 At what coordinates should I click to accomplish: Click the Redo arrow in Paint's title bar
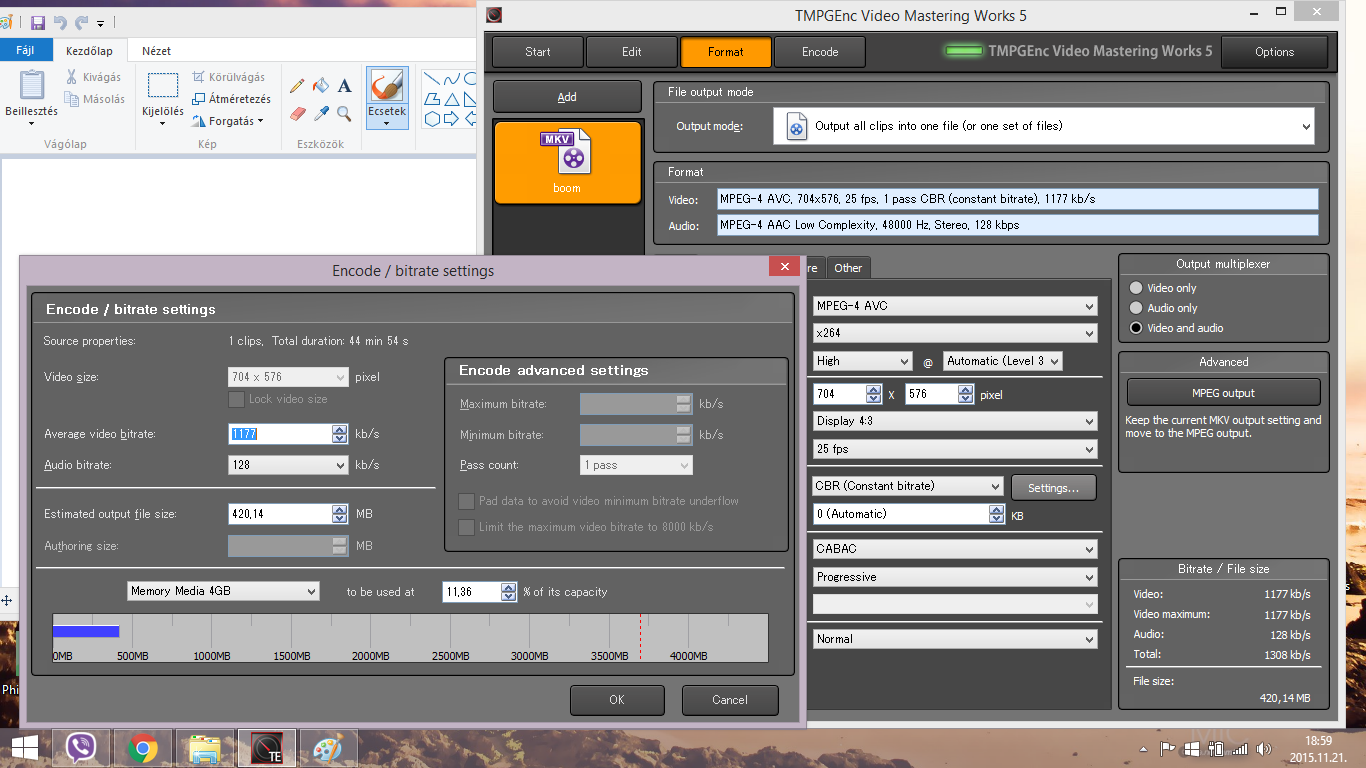(81, 22)
